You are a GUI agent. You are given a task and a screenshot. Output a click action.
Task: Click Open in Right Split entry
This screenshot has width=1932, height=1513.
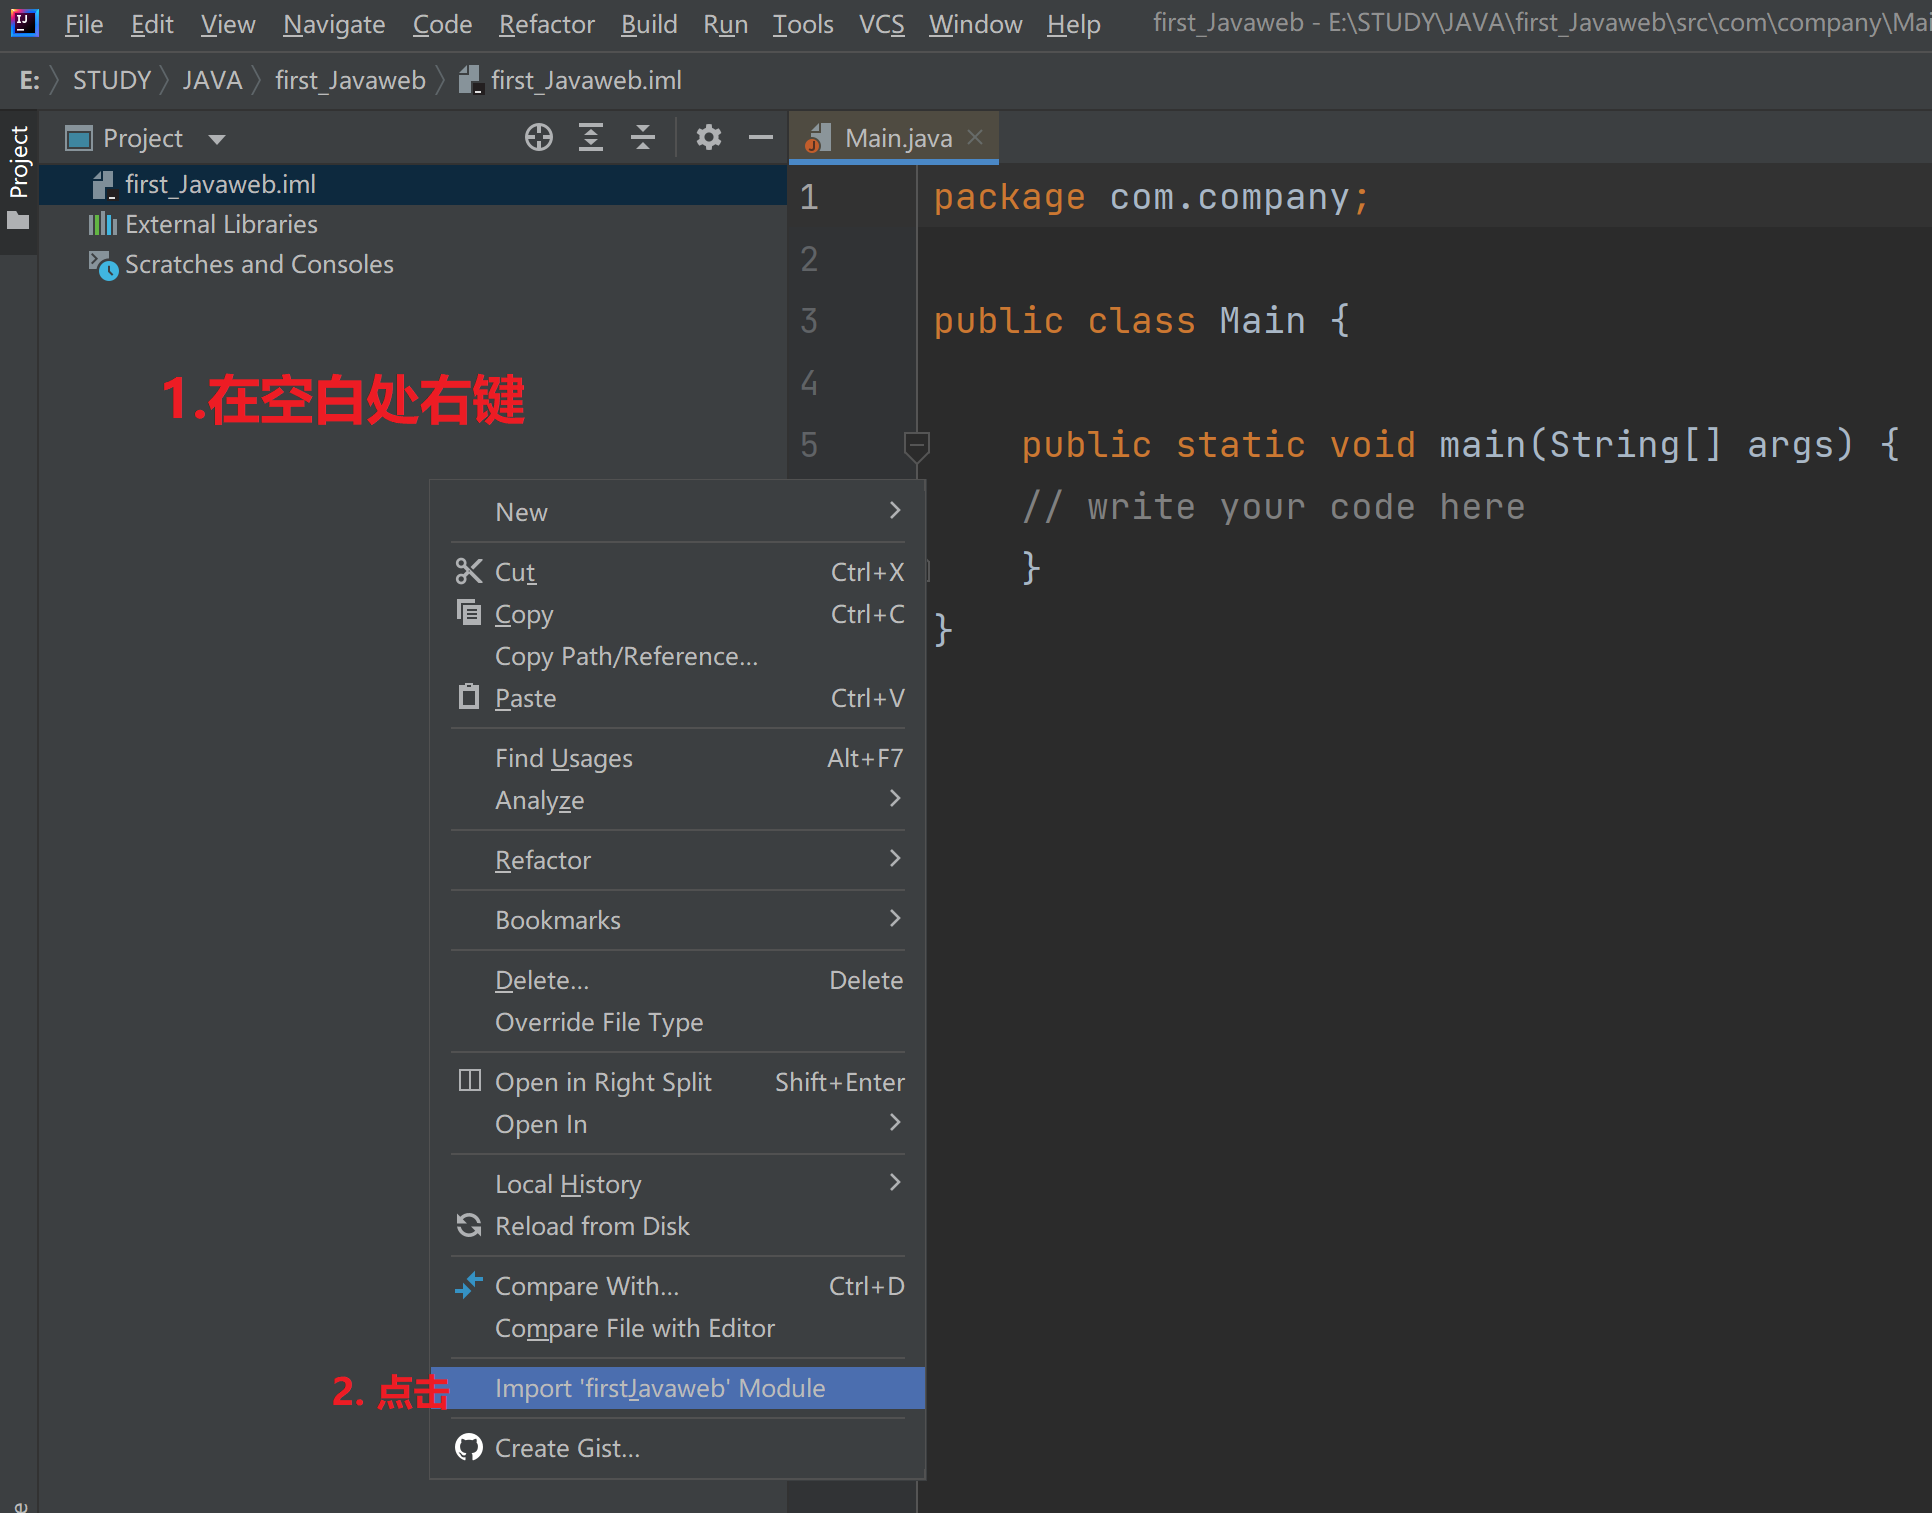[602, 1082]
